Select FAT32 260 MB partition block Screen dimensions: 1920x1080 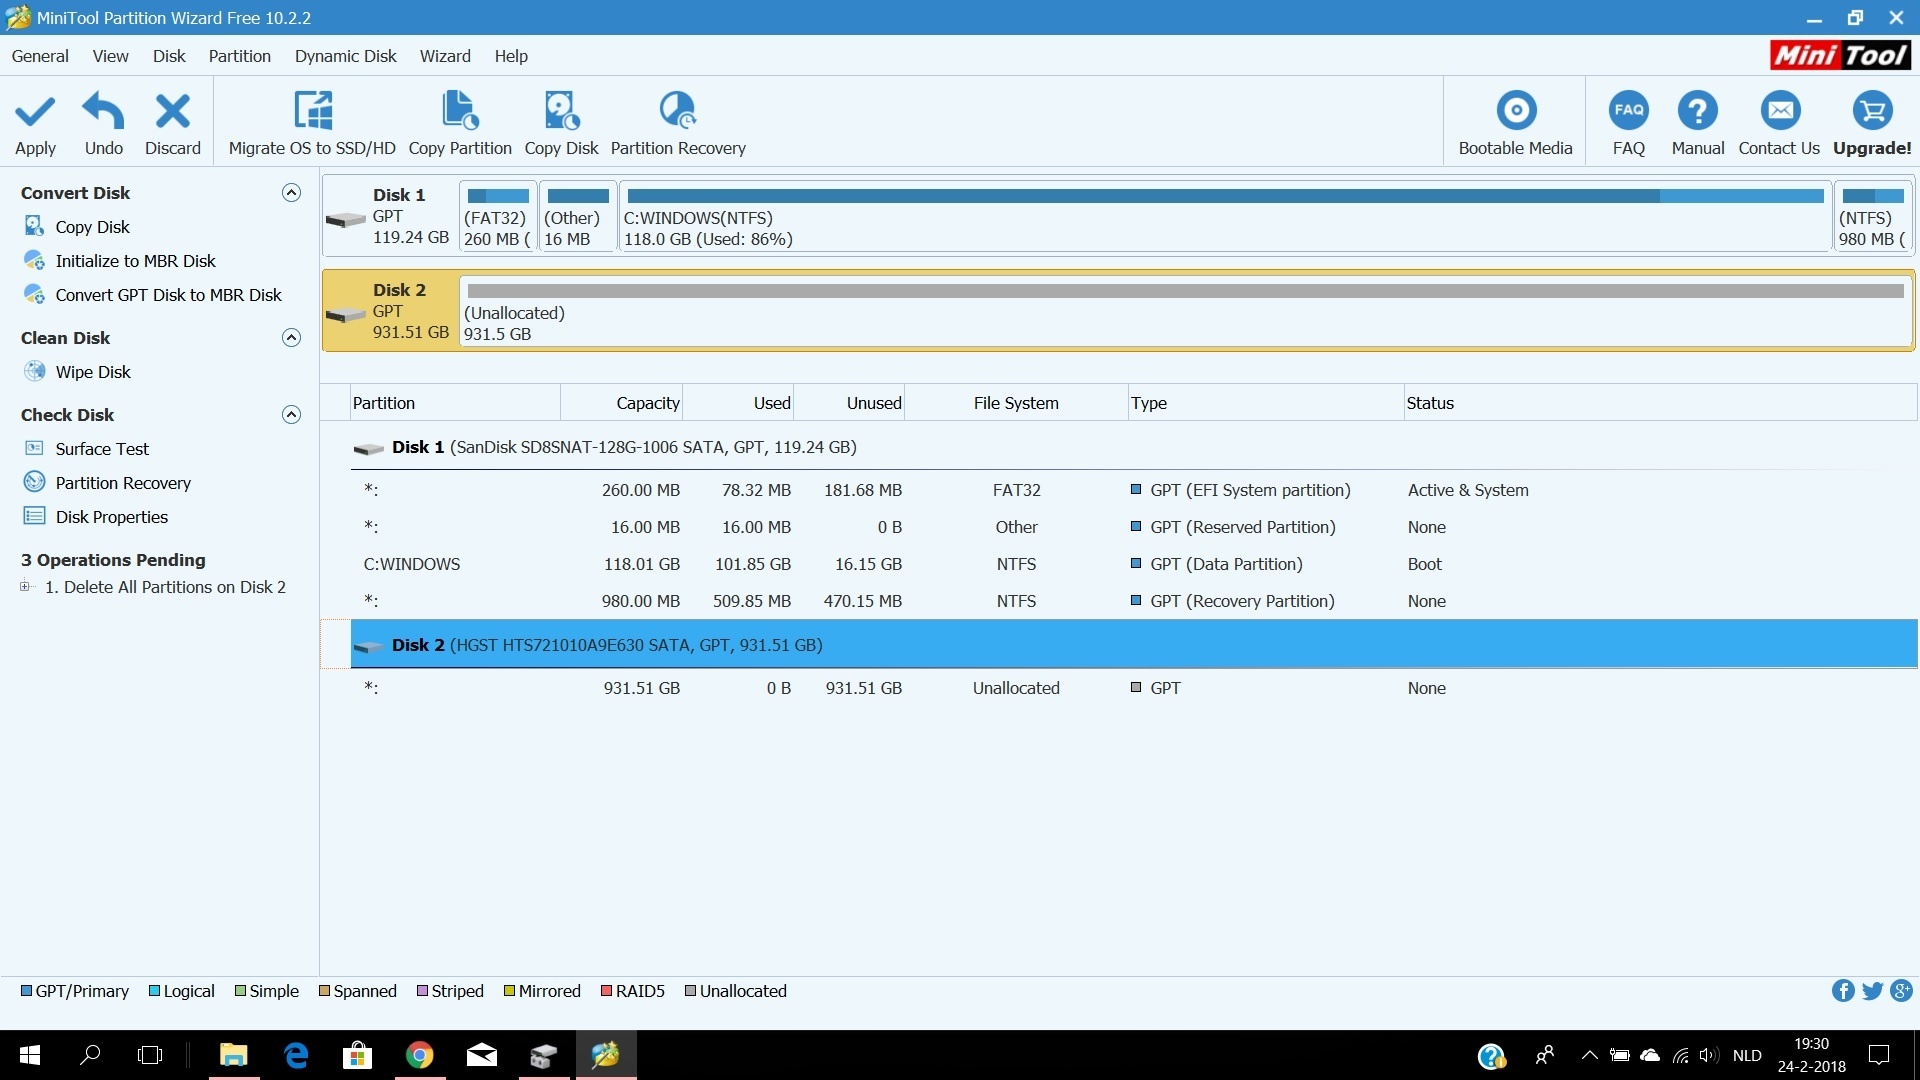(498, 216)
